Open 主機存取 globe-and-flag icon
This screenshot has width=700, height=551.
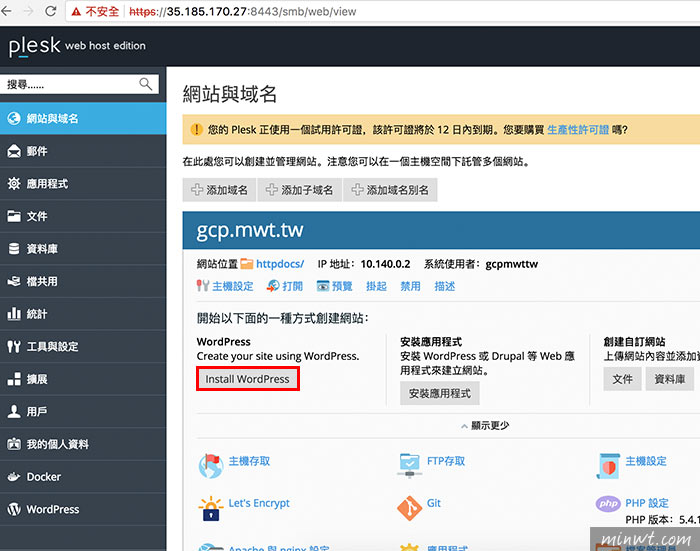tap(211, 466)
